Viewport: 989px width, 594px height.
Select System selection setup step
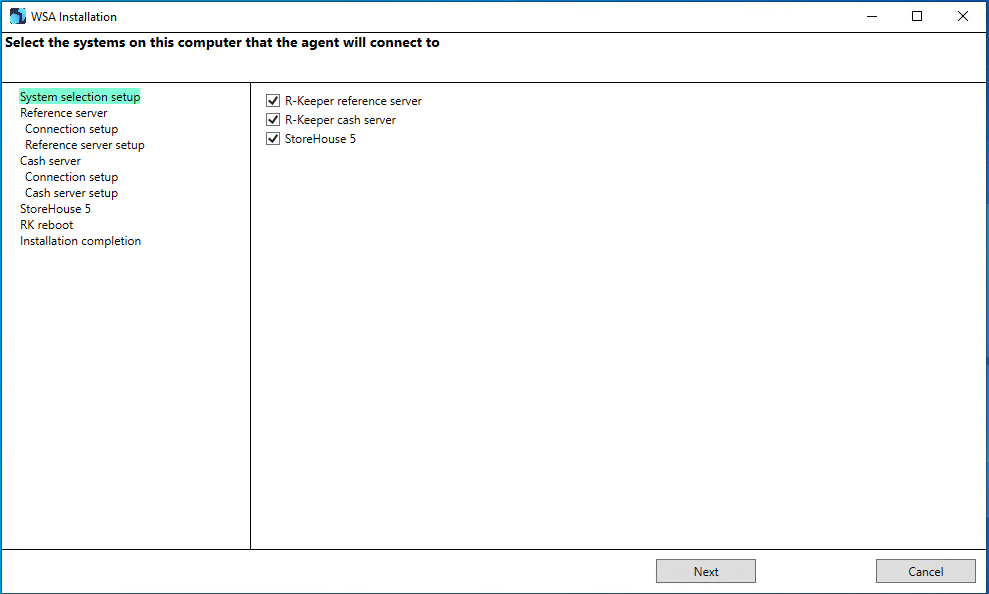pyautogui.click(x=80, y=96)
